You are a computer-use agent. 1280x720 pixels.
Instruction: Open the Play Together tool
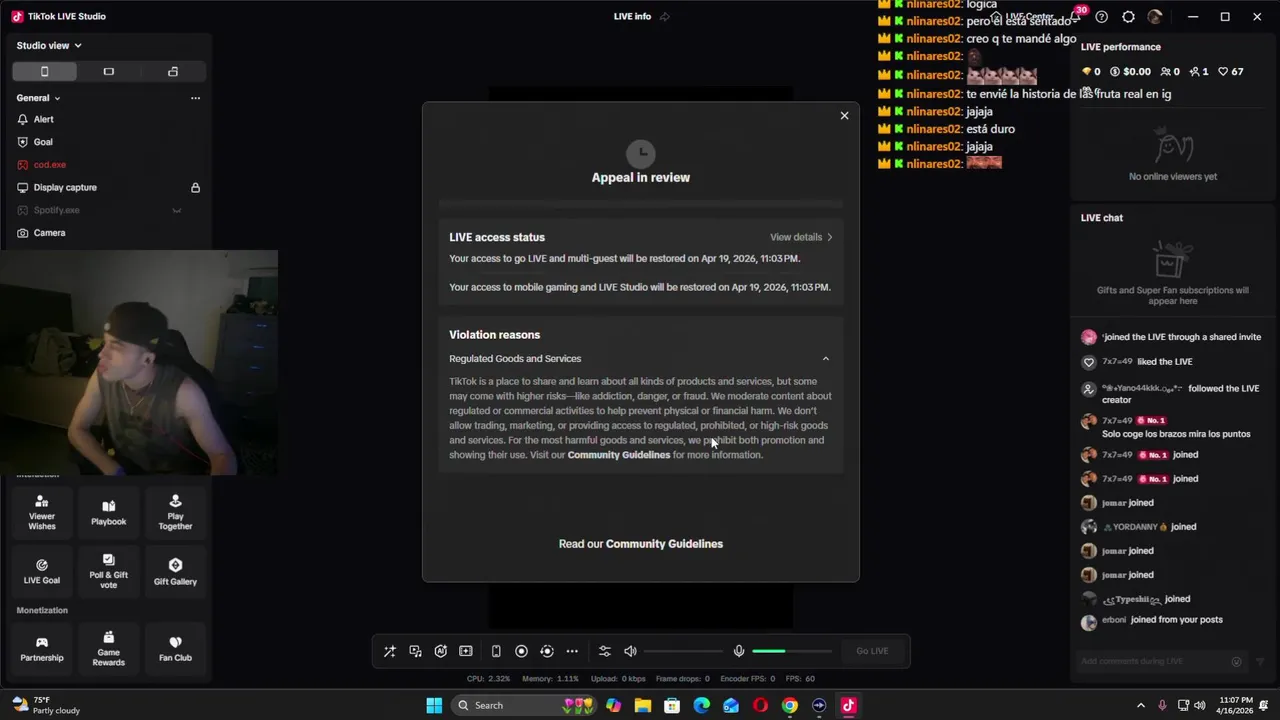click(175, 512)
